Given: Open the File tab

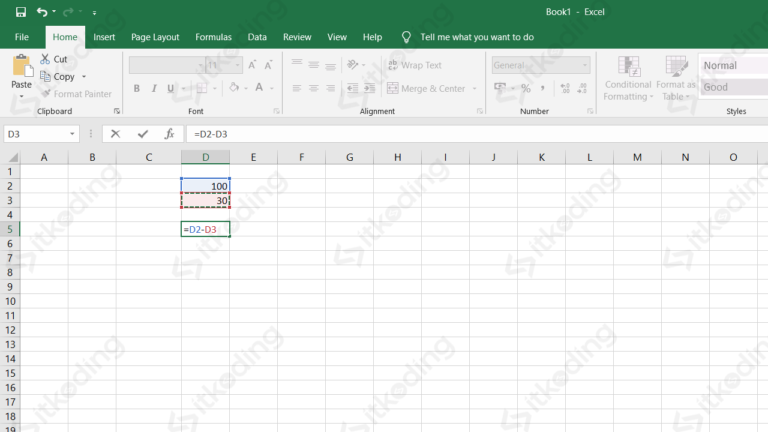Looking at the screenshot, I should pyautogui.click(x=22, y=37).
